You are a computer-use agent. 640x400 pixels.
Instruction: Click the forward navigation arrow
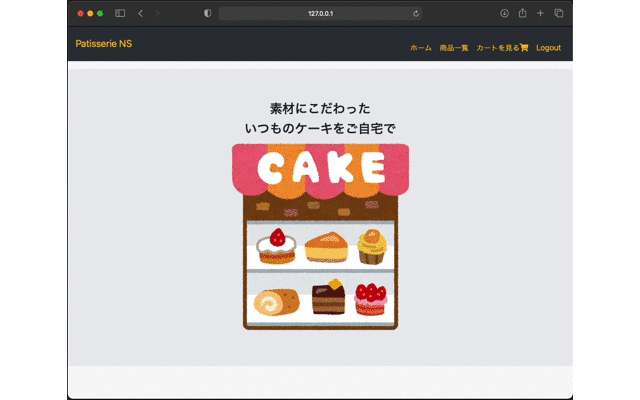point(158,13)
